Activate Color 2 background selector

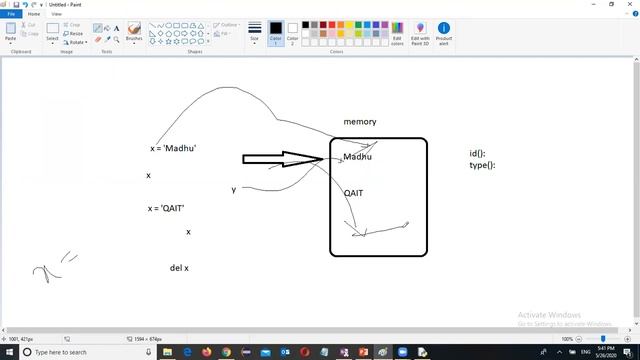(292, 33)
